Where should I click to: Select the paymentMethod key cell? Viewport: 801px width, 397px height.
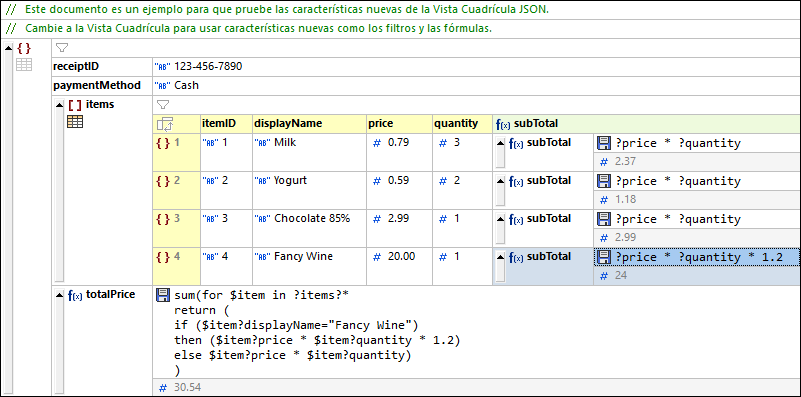coord(102,86)
